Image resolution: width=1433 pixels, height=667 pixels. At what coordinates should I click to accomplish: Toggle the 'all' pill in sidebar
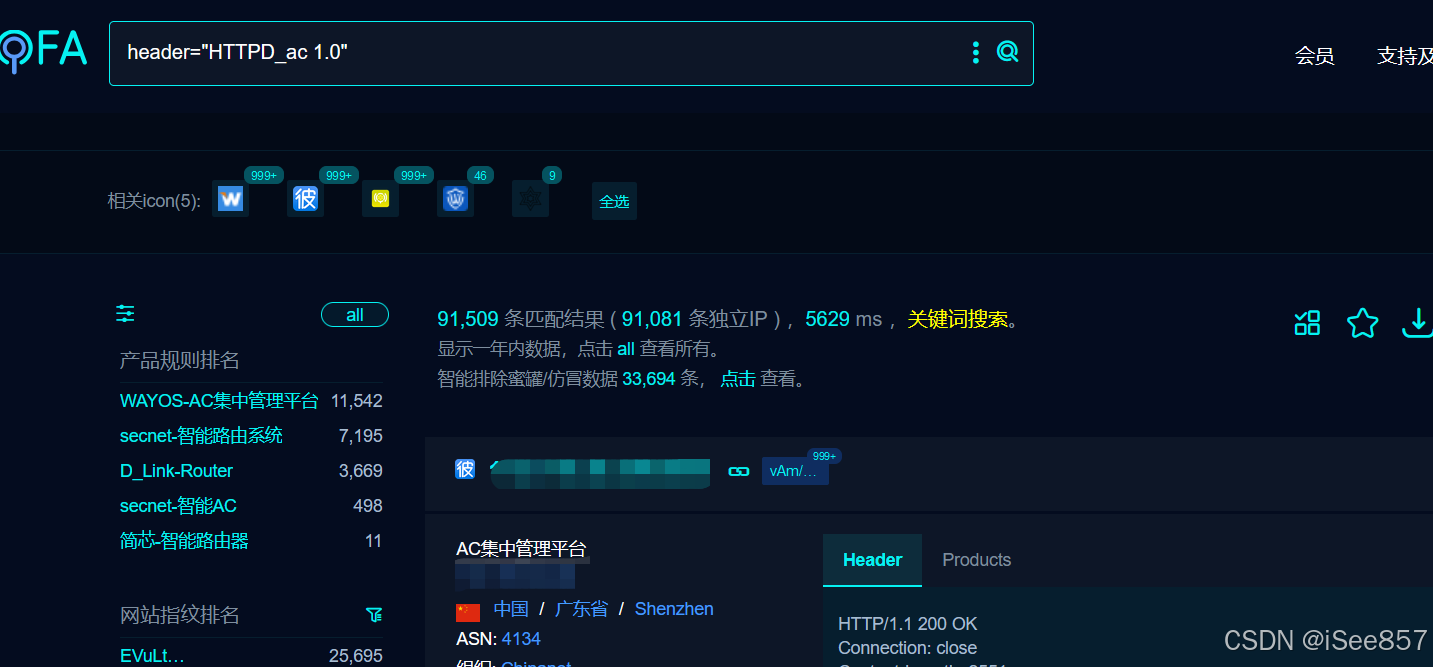(355, 315)
